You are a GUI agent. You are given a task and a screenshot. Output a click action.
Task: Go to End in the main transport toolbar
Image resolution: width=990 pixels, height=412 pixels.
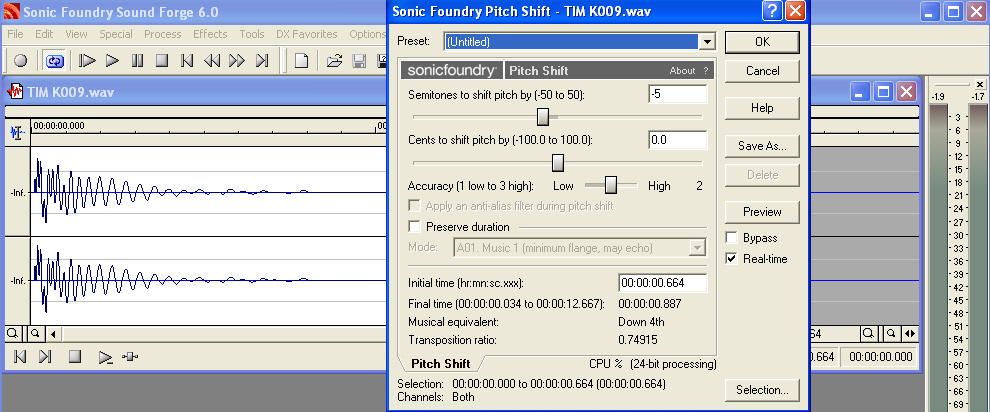click(x=261, y=61)
